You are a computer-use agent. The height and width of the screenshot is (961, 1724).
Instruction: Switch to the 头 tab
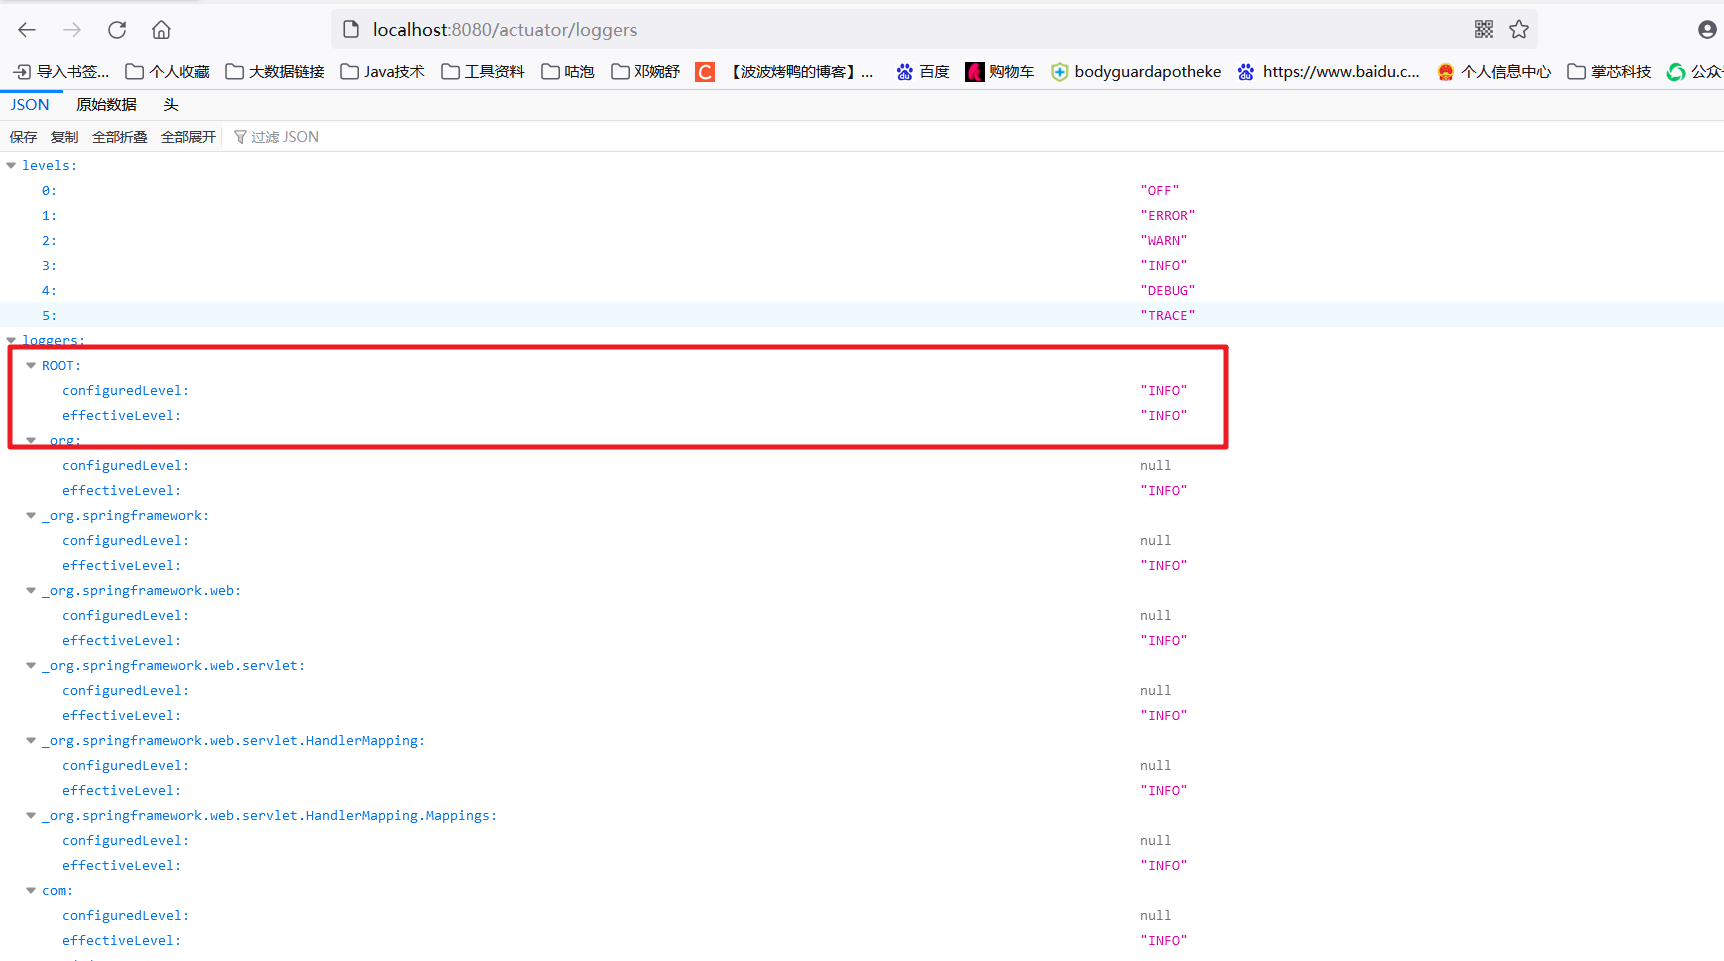(171, 104)
